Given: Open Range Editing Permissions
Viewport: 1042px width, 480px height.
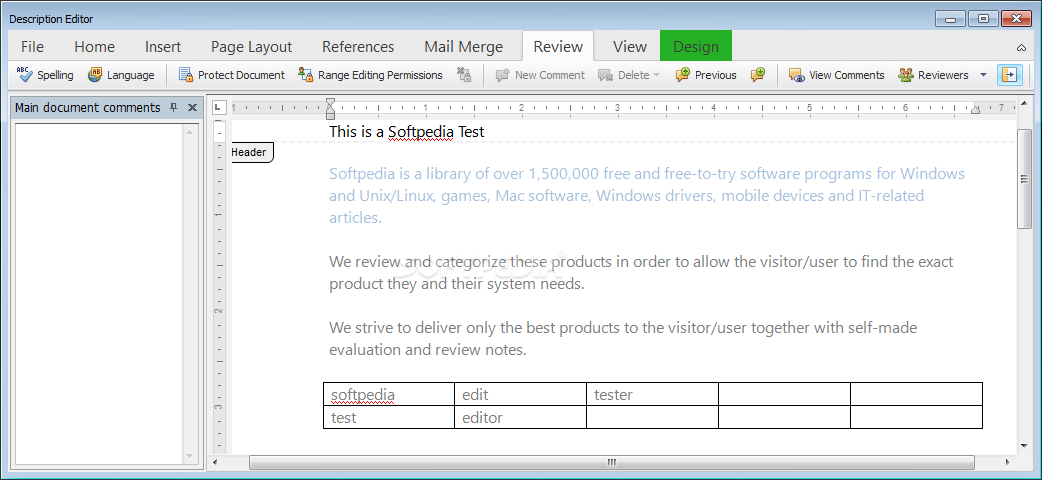Looking at the screenshot, I should (x=370, y=75).
